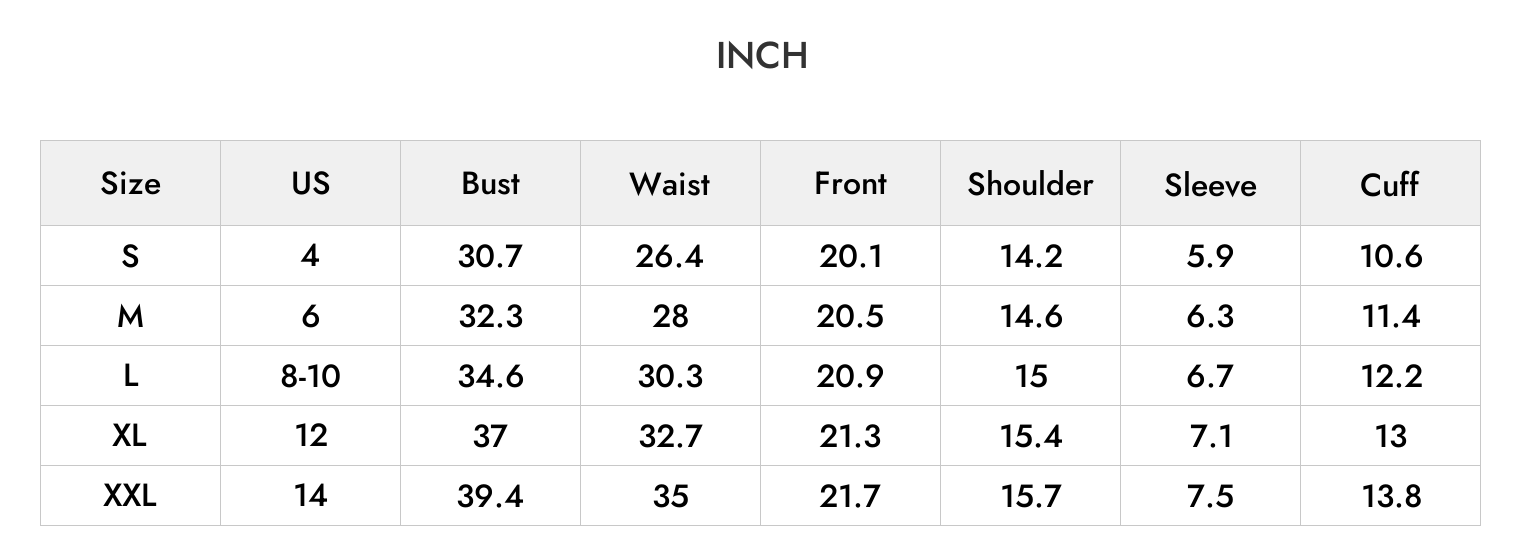Click the Shoulder column header
Viewport: 1520px width, 540px height.
point(1030,184)
